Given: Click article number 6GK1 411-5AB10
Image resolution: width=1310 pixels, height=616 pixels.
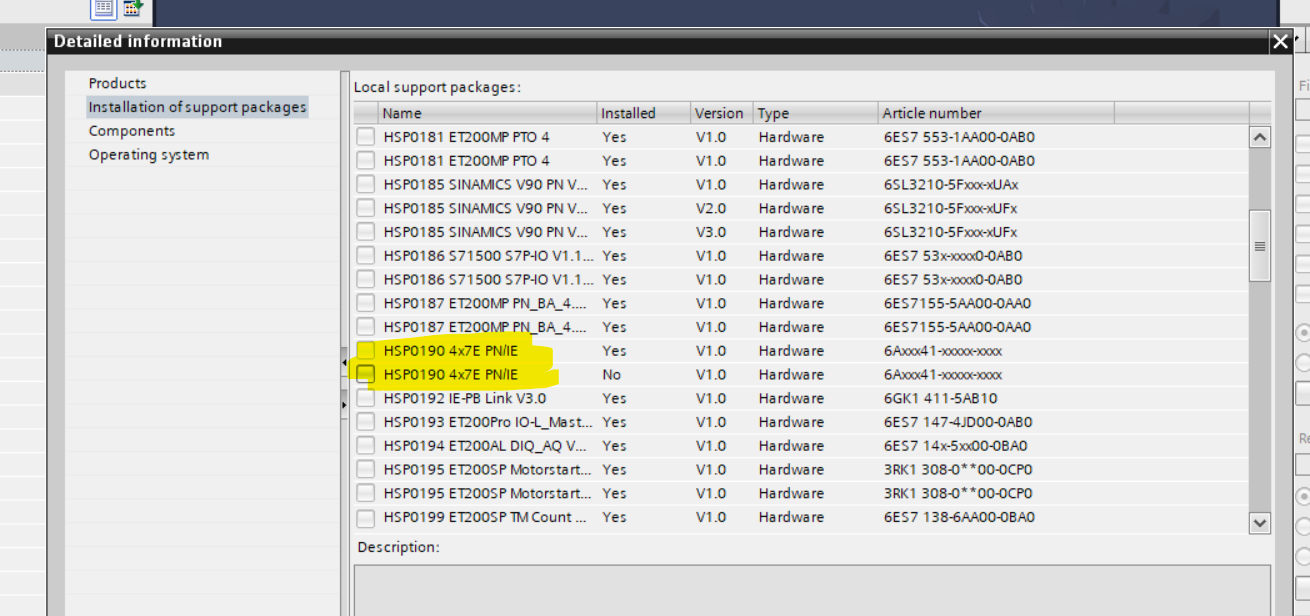Looking at the screenshot, I should coord(940,398).
